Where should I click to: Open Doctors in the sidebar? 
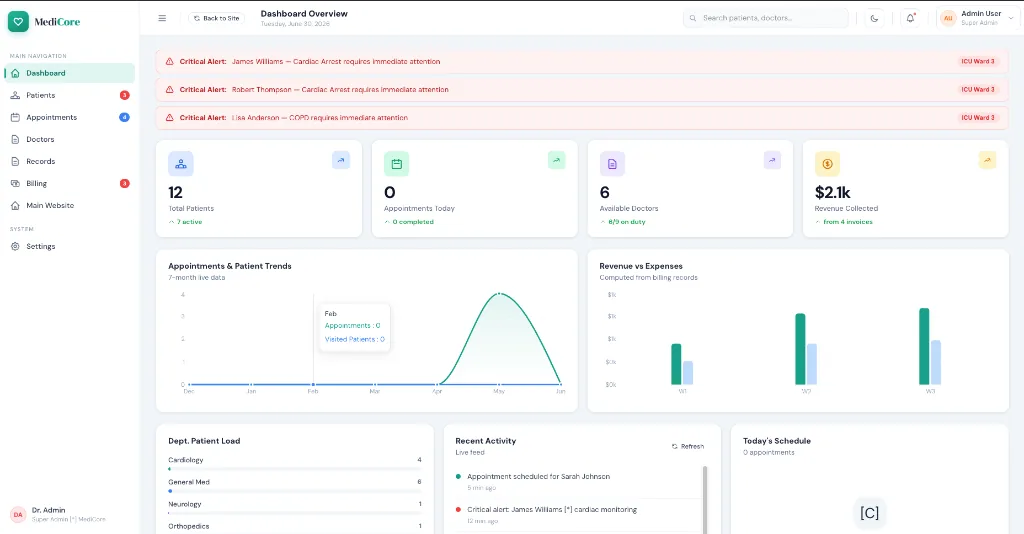[x=69, y=139]
